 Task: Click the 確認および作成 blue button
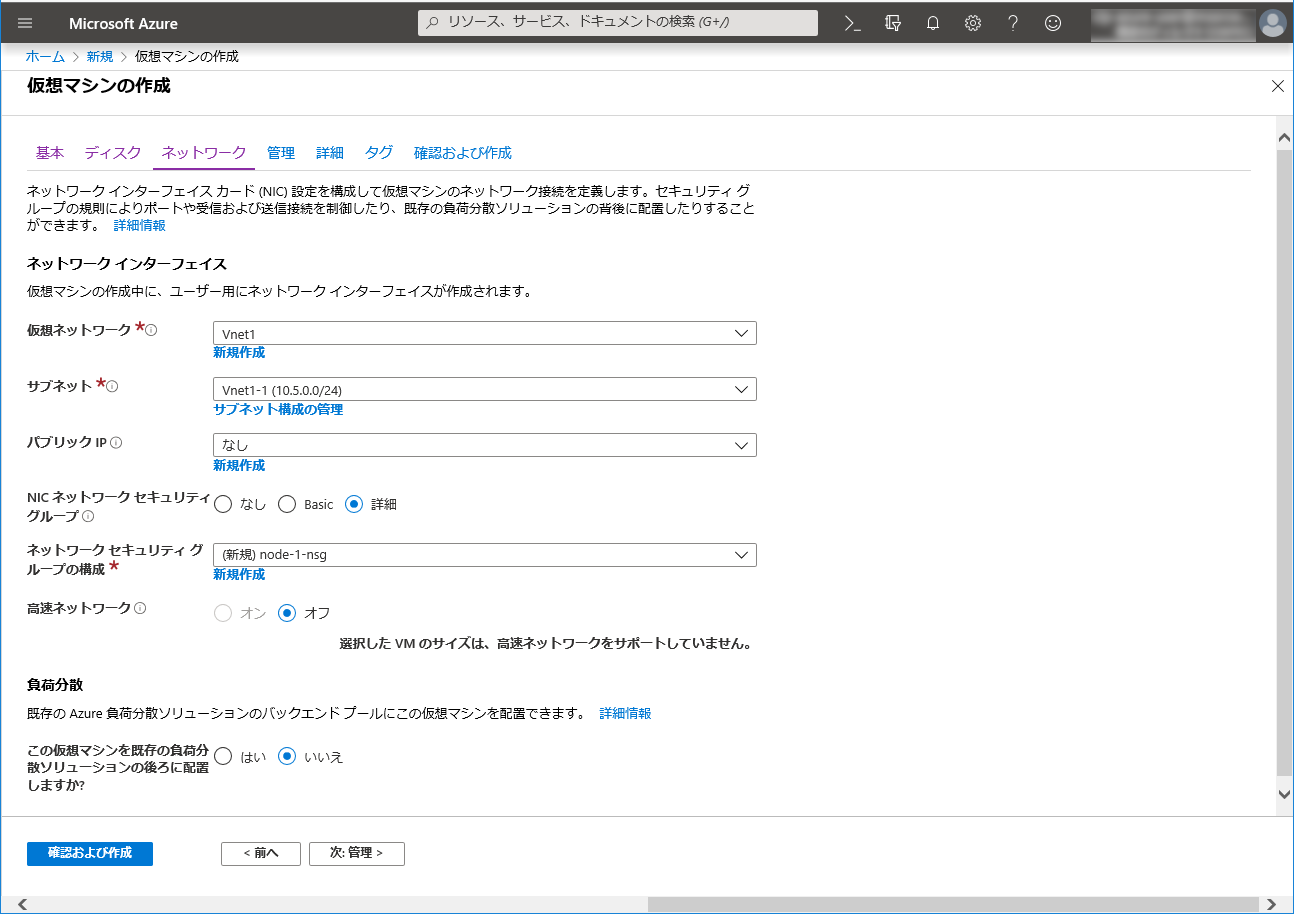[90, 853]
